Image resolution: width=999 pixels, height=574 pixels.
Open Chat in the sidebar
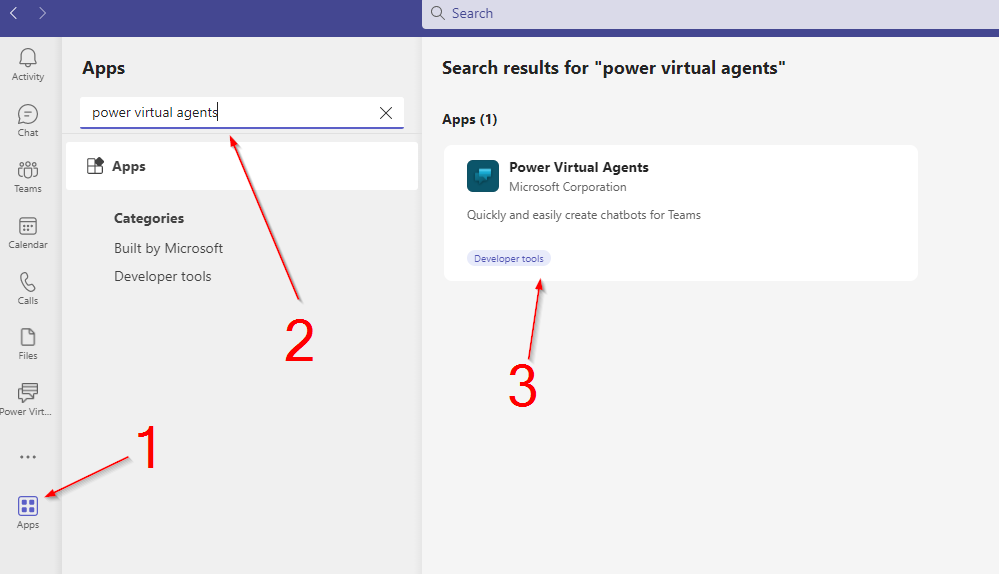pos(28,120)
